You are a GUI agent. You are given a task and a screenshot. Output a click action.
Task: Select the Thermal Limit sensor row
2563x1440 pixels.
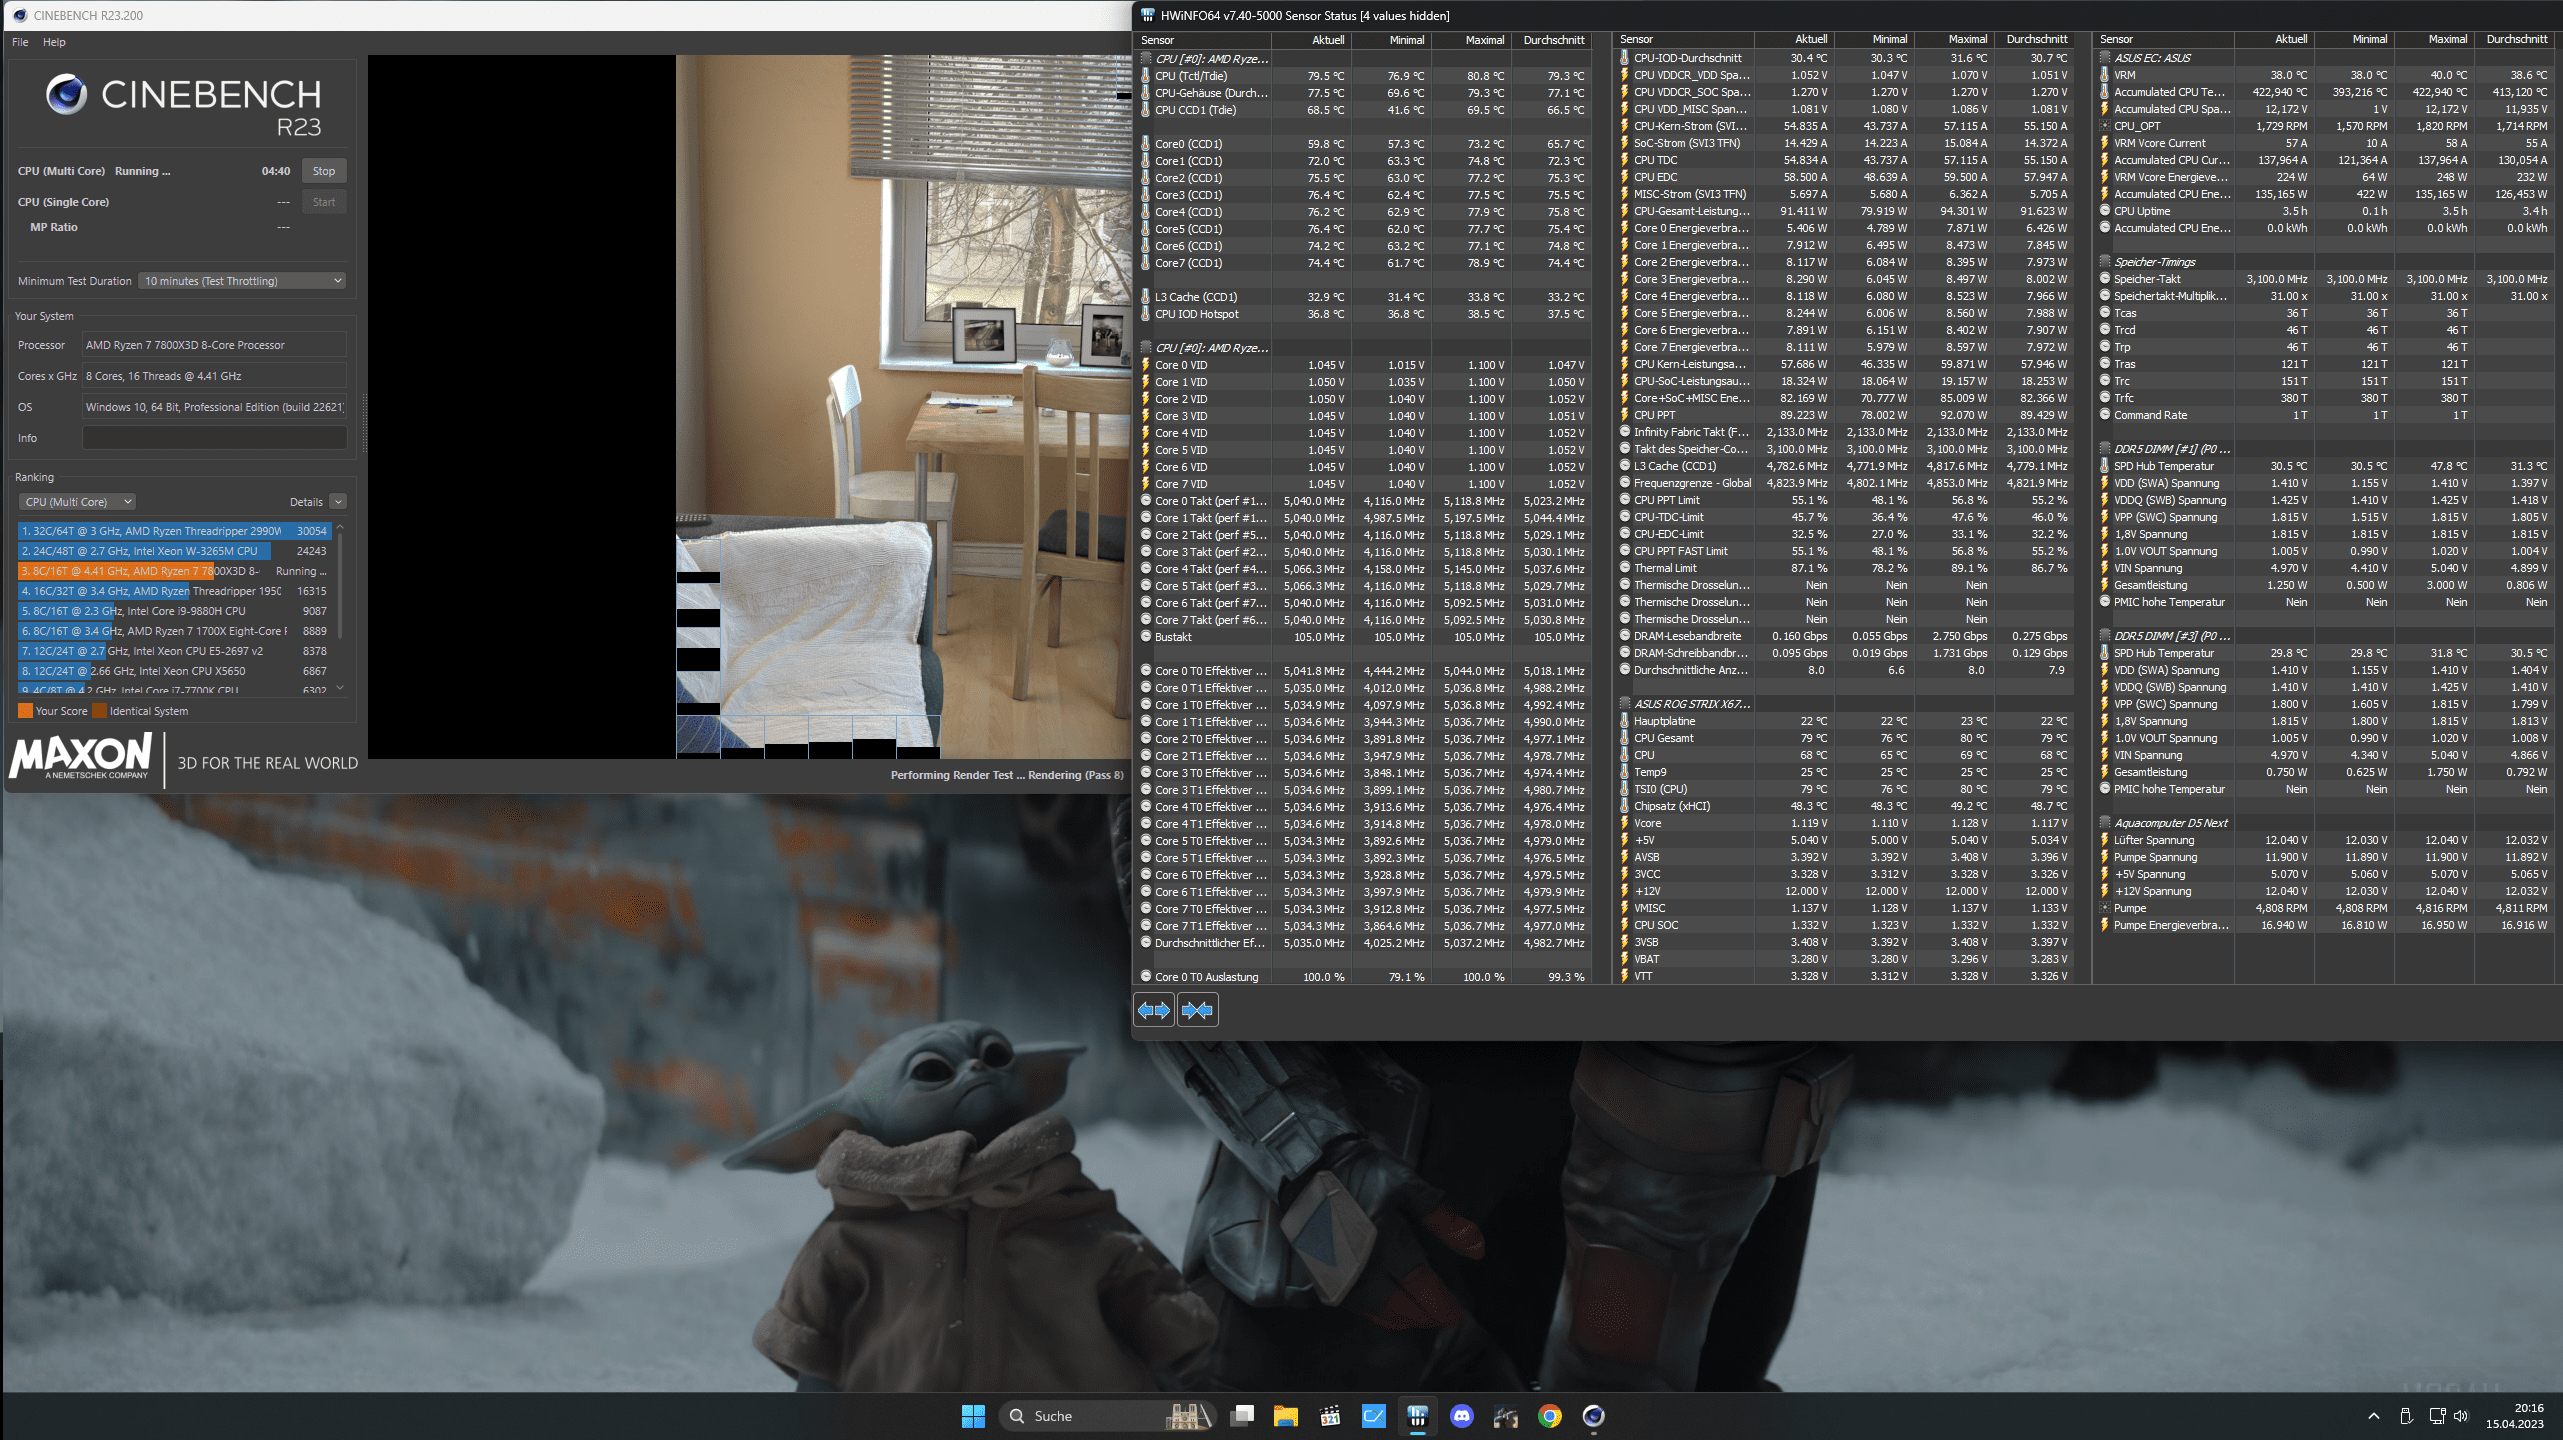pos(1844,568)
